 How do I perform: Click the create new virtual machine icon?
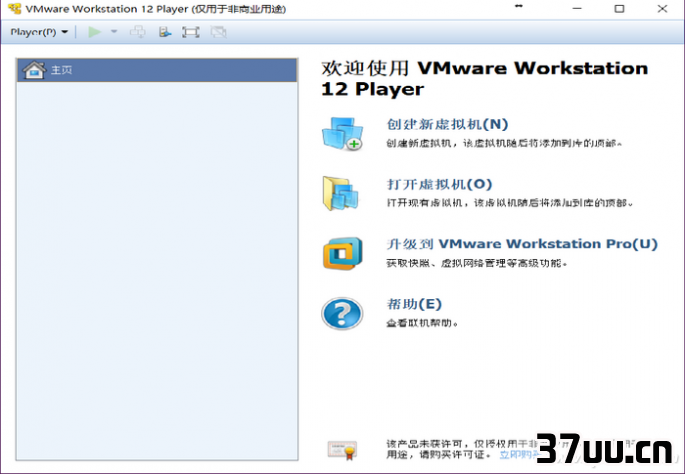342,134
